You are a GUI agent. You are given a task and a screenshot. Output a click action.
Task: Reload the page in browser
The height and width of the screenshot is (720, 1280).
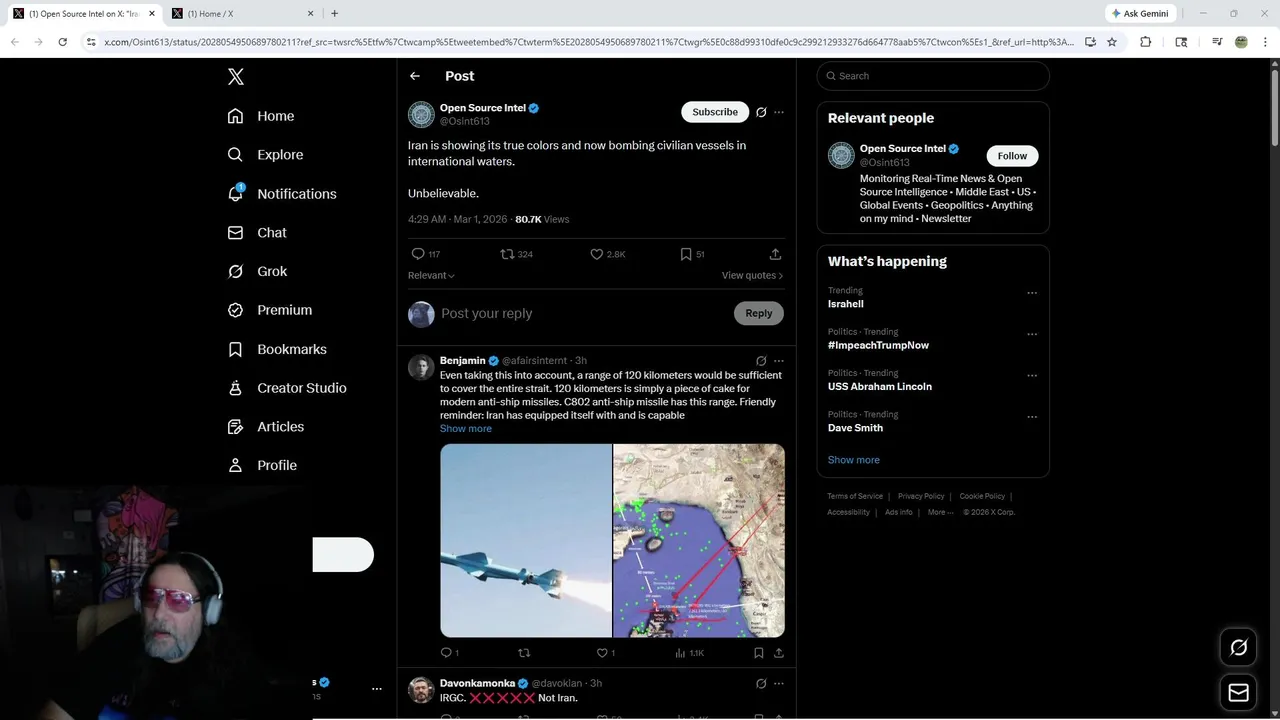click(62, 42)
